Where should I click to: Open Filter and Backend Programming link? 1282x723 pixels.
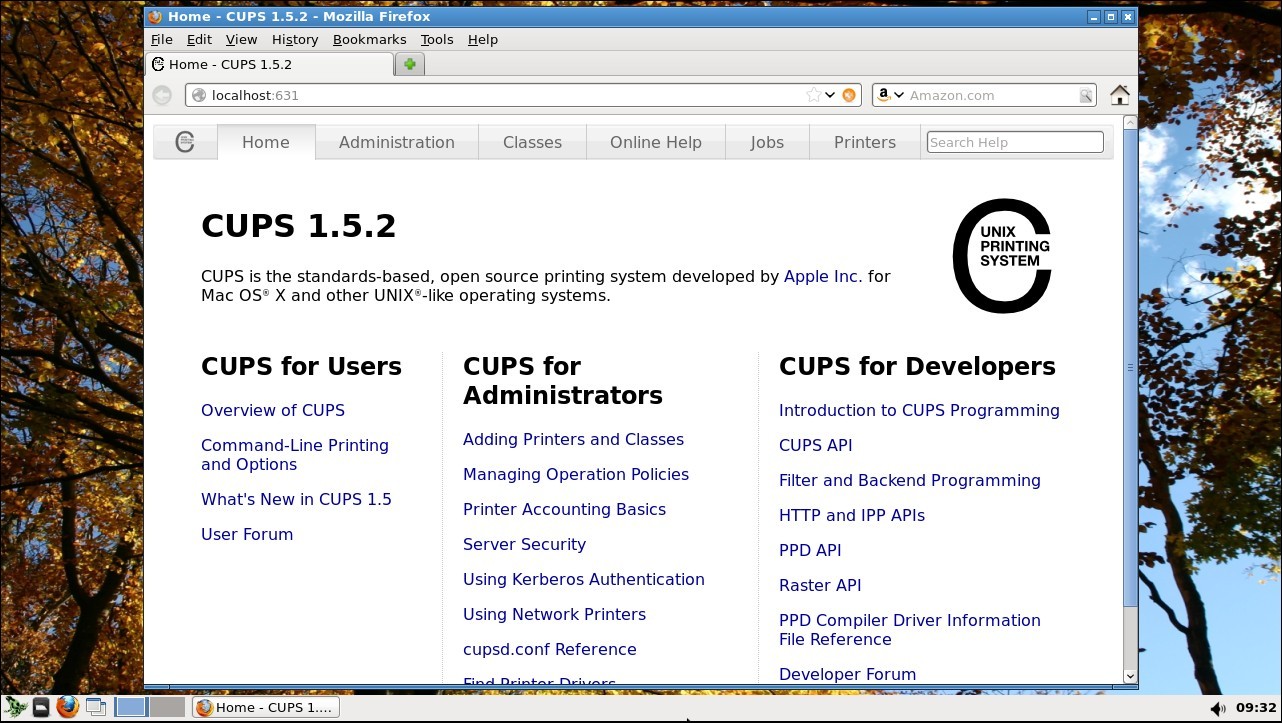(909, 480)
